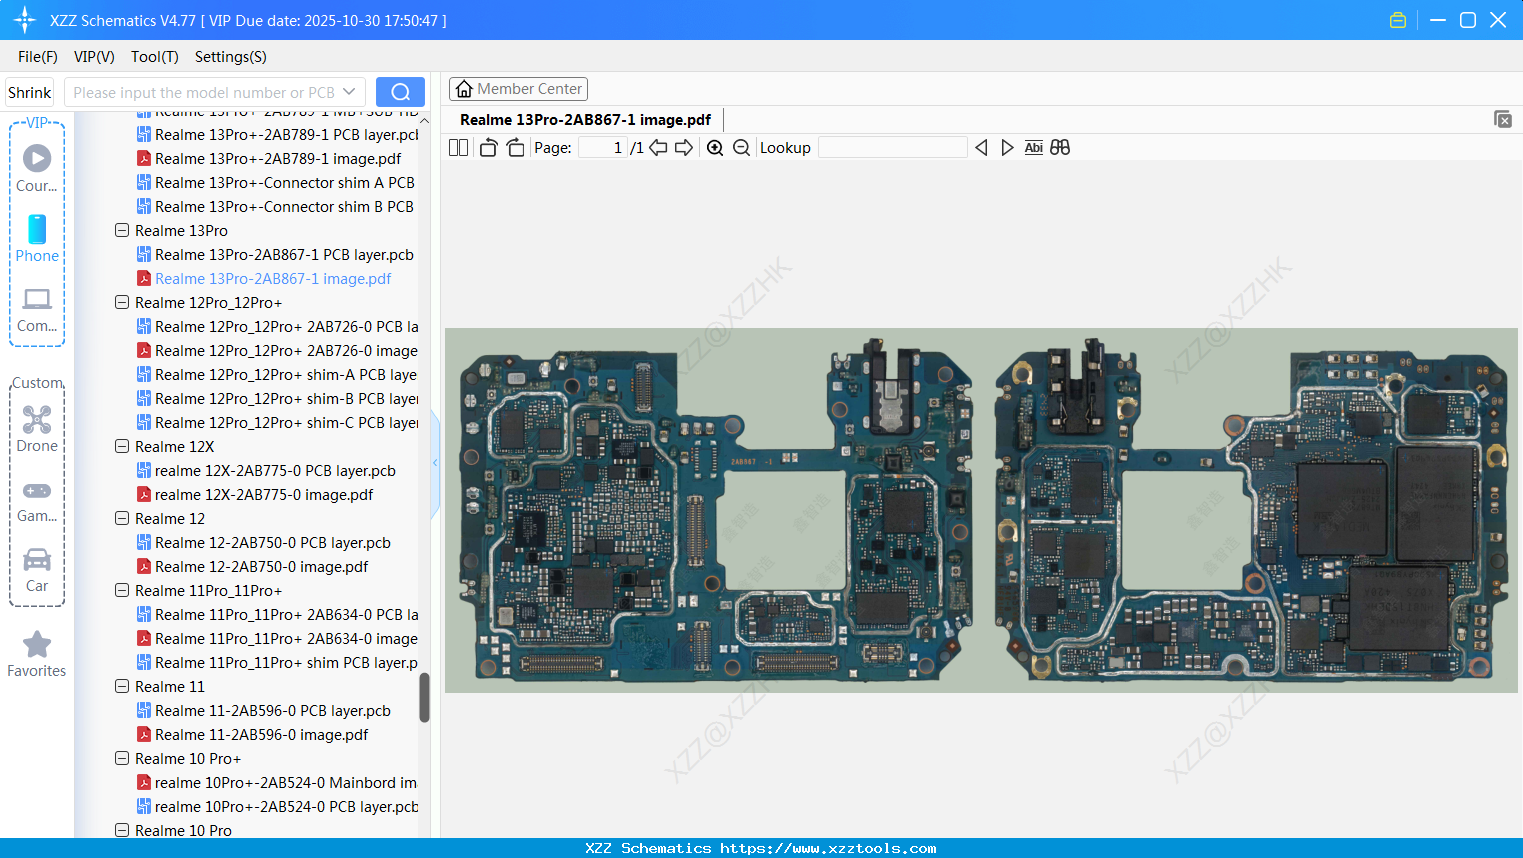Screen dimensions: 1523x858
Task: Rotate the page counterclockwise
Action: tap(488, 148)
